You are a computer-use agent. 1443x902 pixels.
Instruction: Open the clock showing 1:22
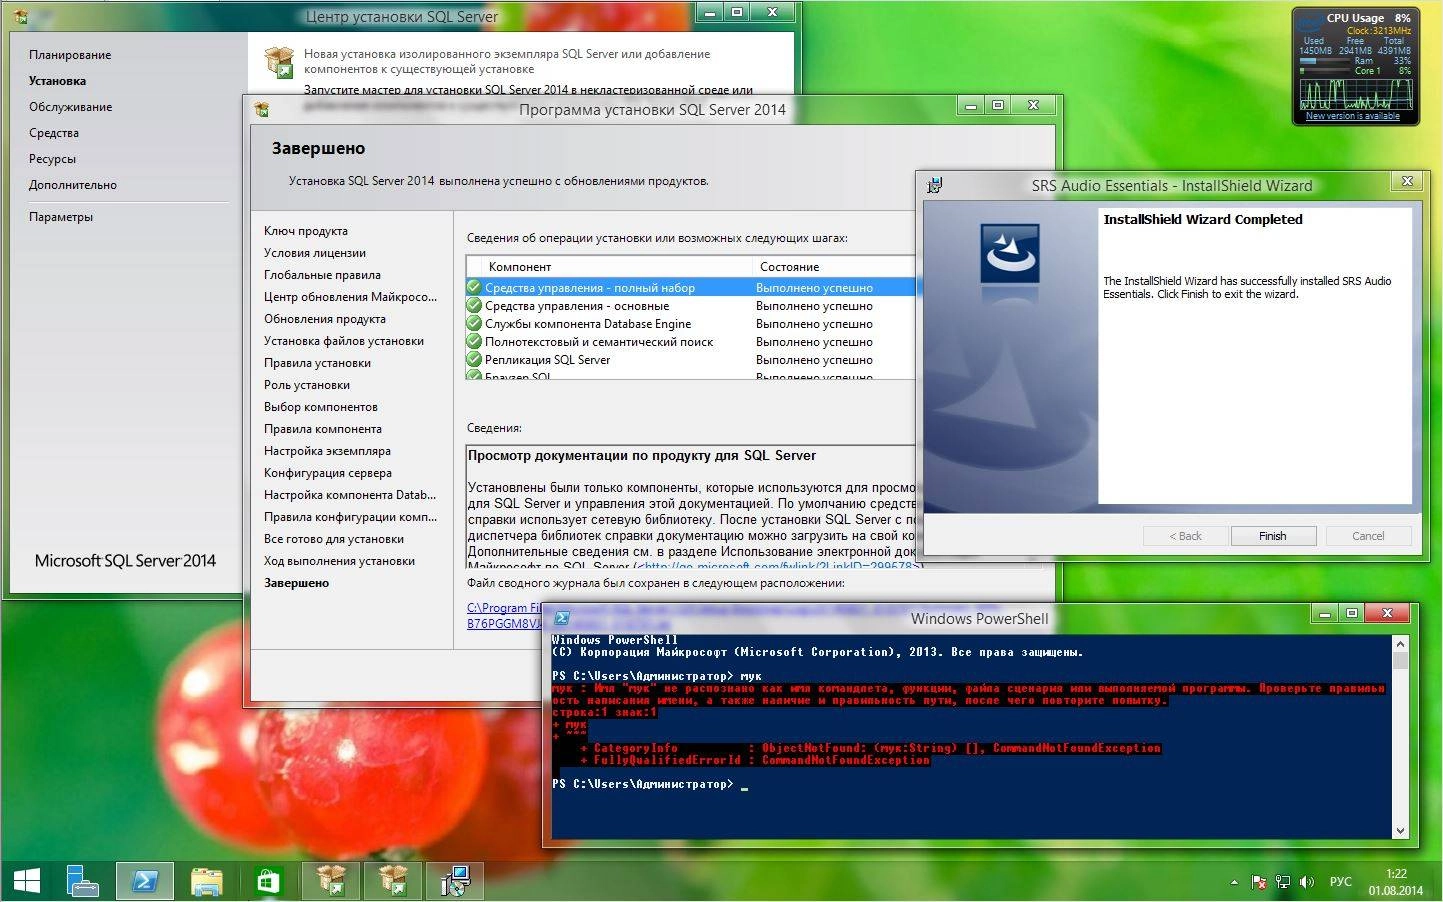coord(1396,882)
